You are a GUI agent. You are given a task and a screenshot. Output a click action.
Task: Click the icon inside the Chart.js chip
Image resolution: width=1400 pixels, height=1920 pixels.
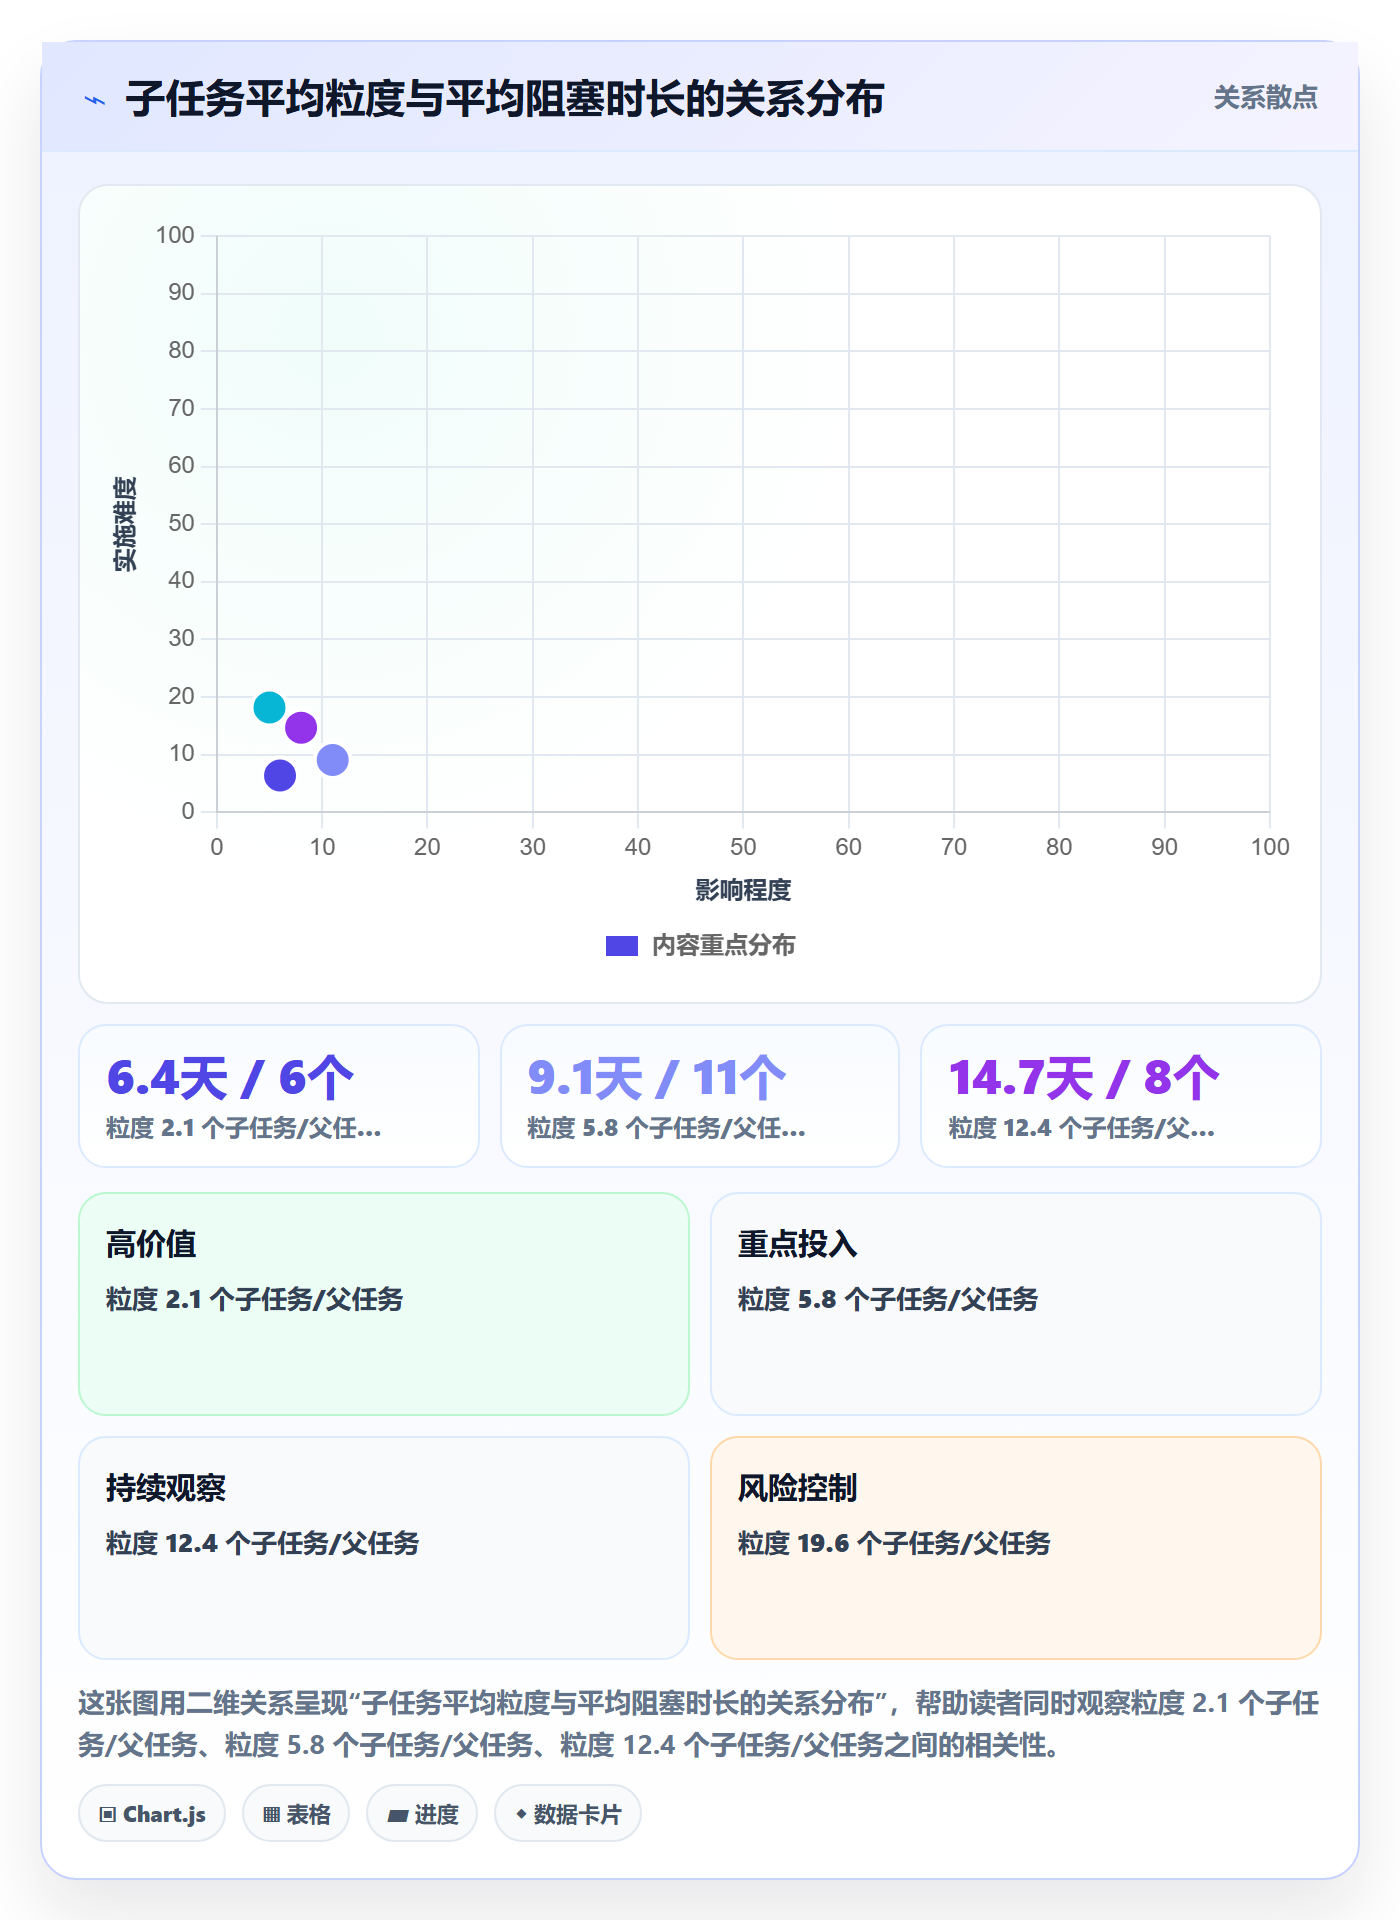click(x=108, y=1814)
